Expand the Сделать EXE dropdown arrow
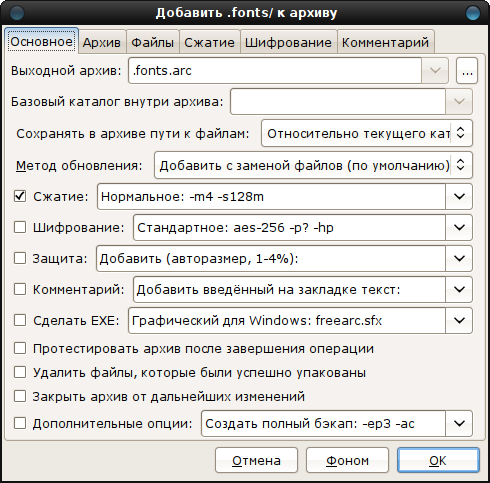This screenshot has width=490, height=483. 459,321
